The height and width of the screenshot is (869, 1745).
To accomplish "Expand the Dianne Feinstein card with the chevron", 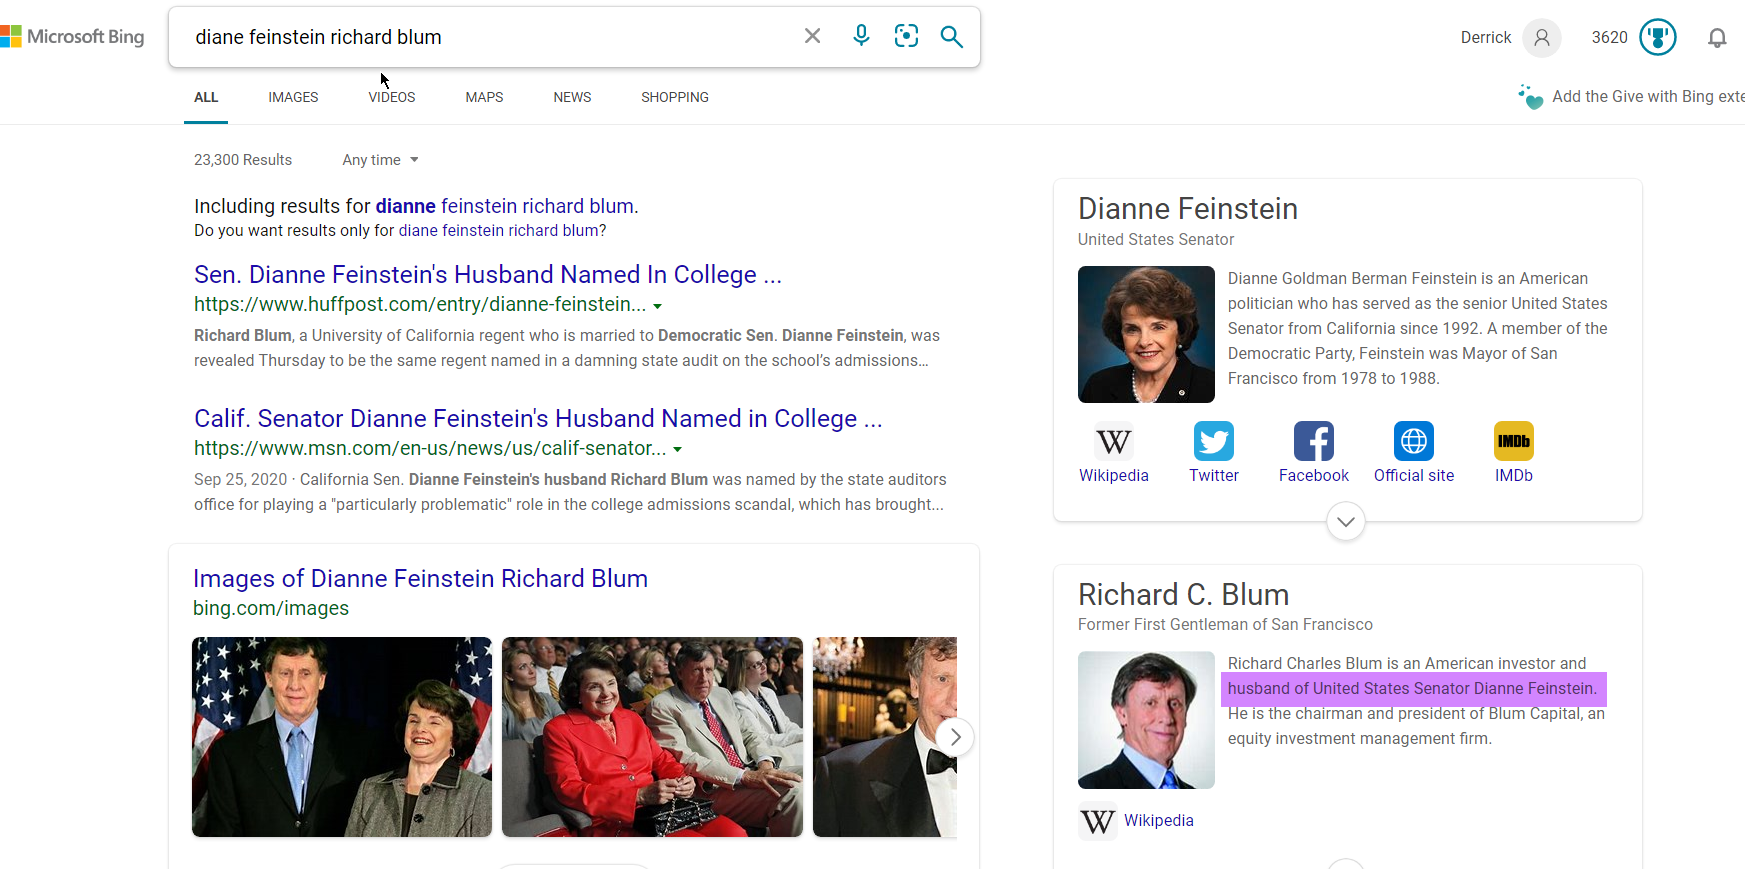I will coord(1346,521).
